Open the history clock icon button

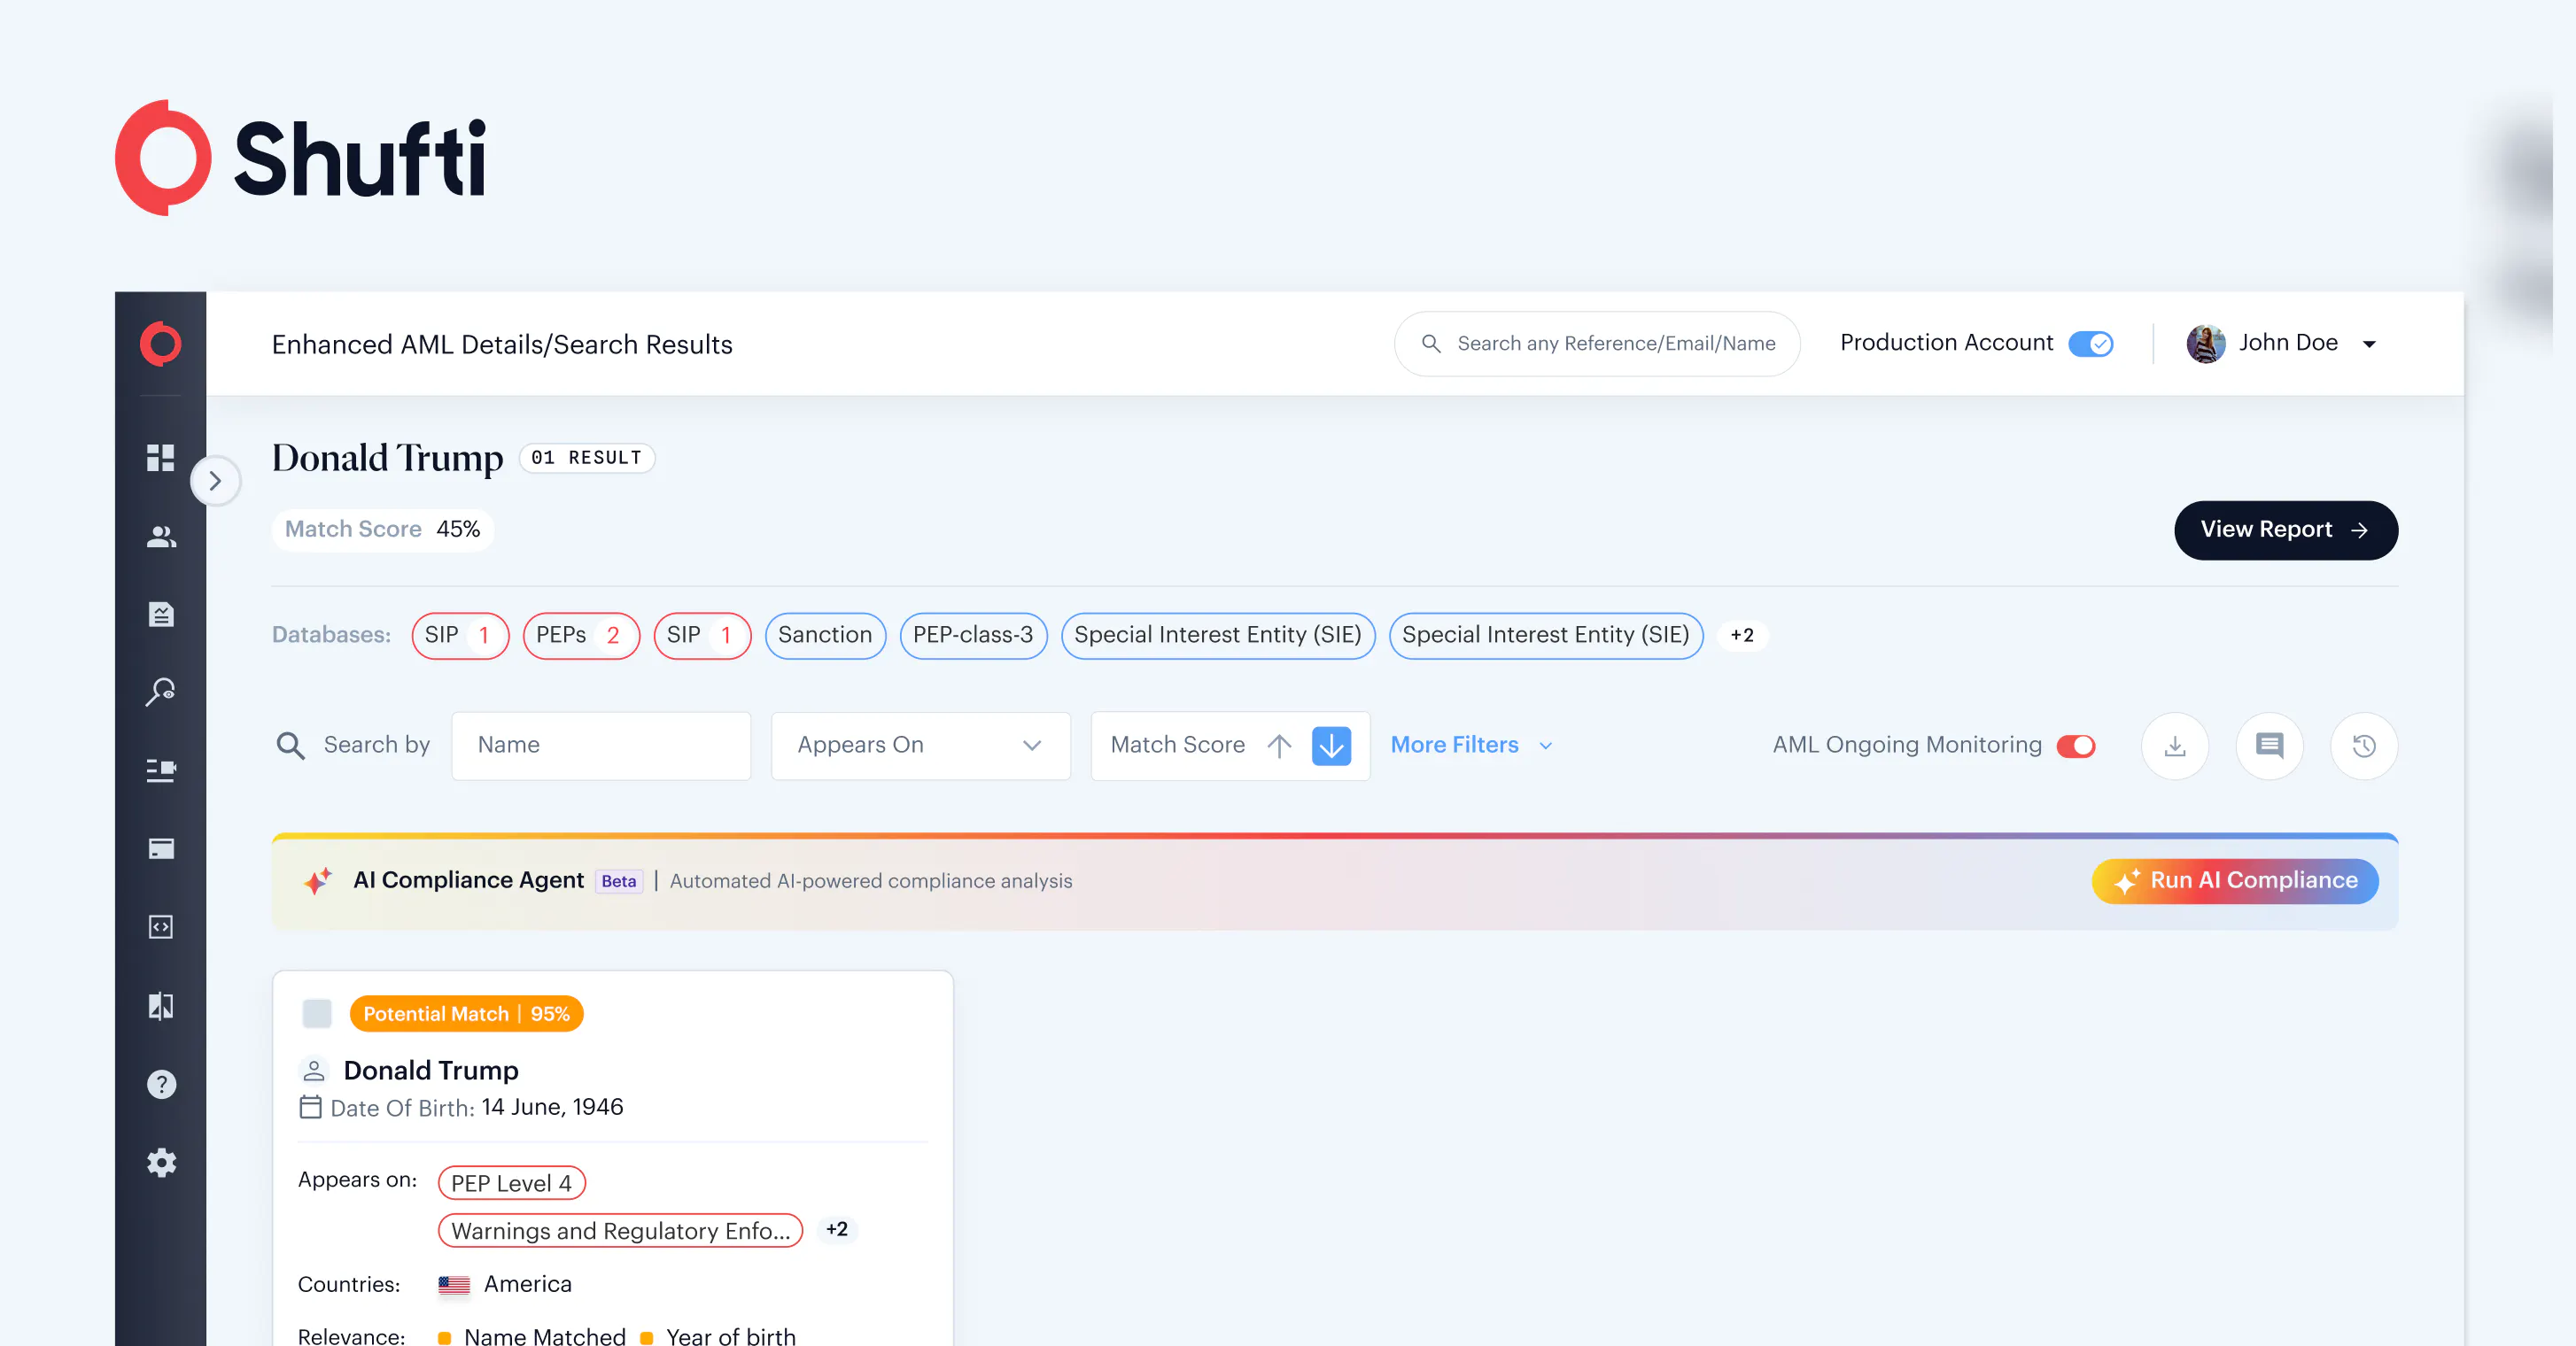click(2364, 746)
